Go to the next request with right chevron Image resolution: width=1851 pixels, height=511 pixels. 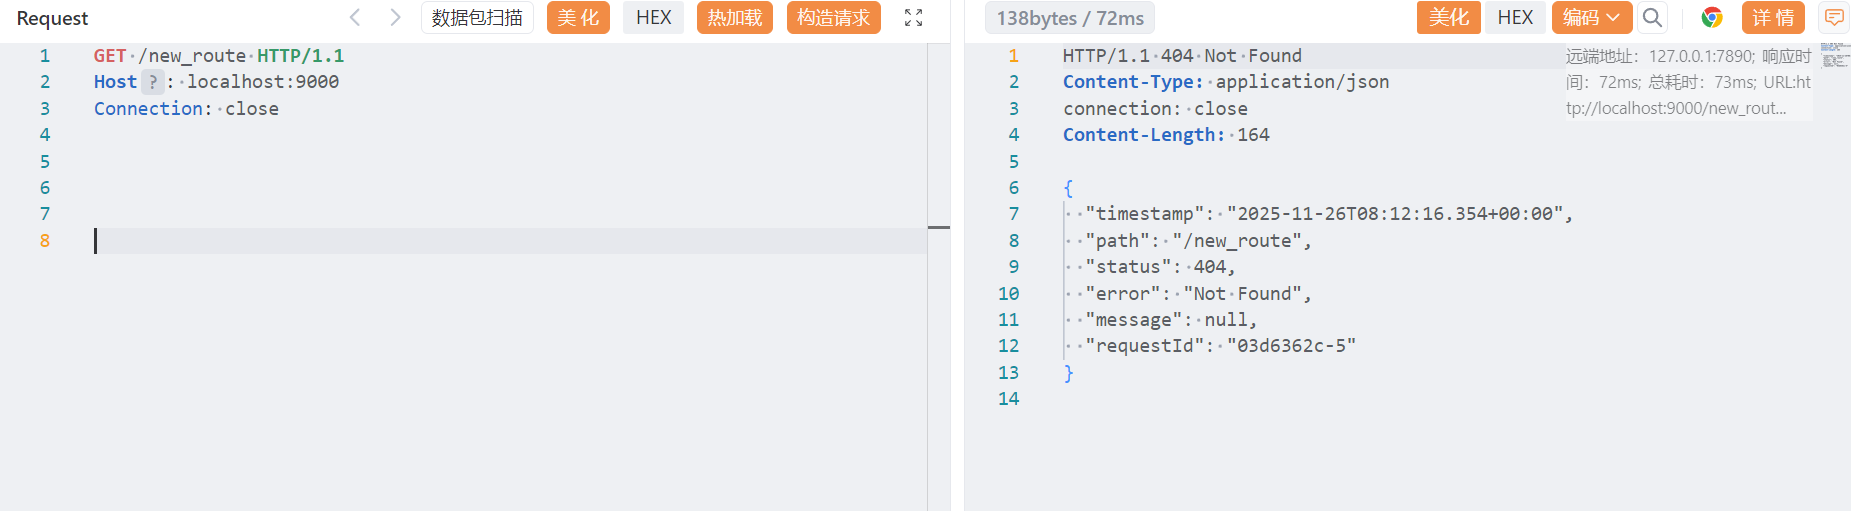click(x=395, y=17)
